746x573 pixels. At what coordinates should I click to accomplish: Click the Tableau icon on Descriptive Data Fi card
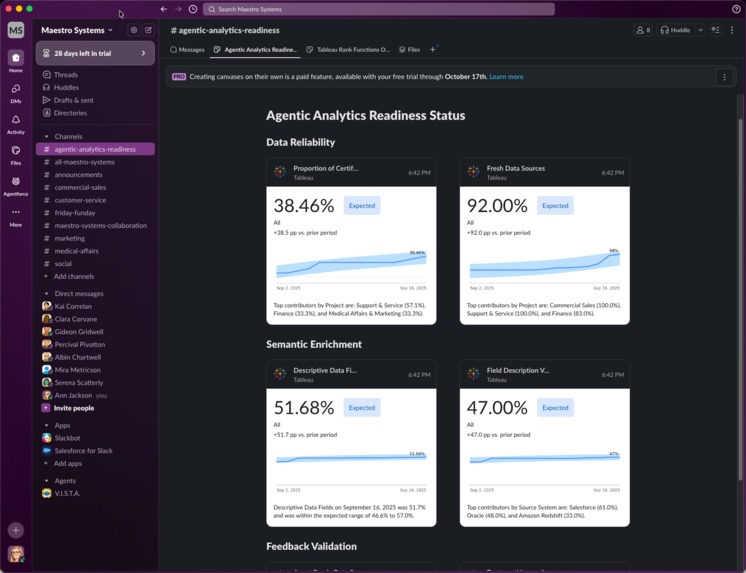coord(280,374)
